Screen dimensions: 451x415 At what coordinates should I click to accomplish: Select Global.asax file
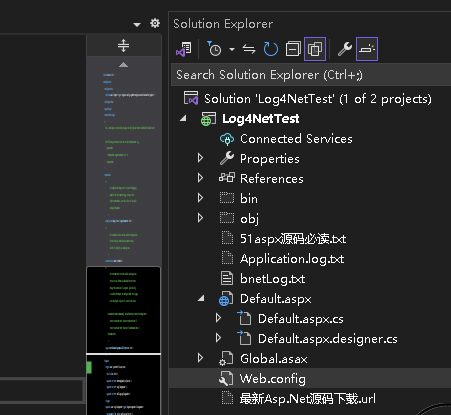[x=274, y=359]
